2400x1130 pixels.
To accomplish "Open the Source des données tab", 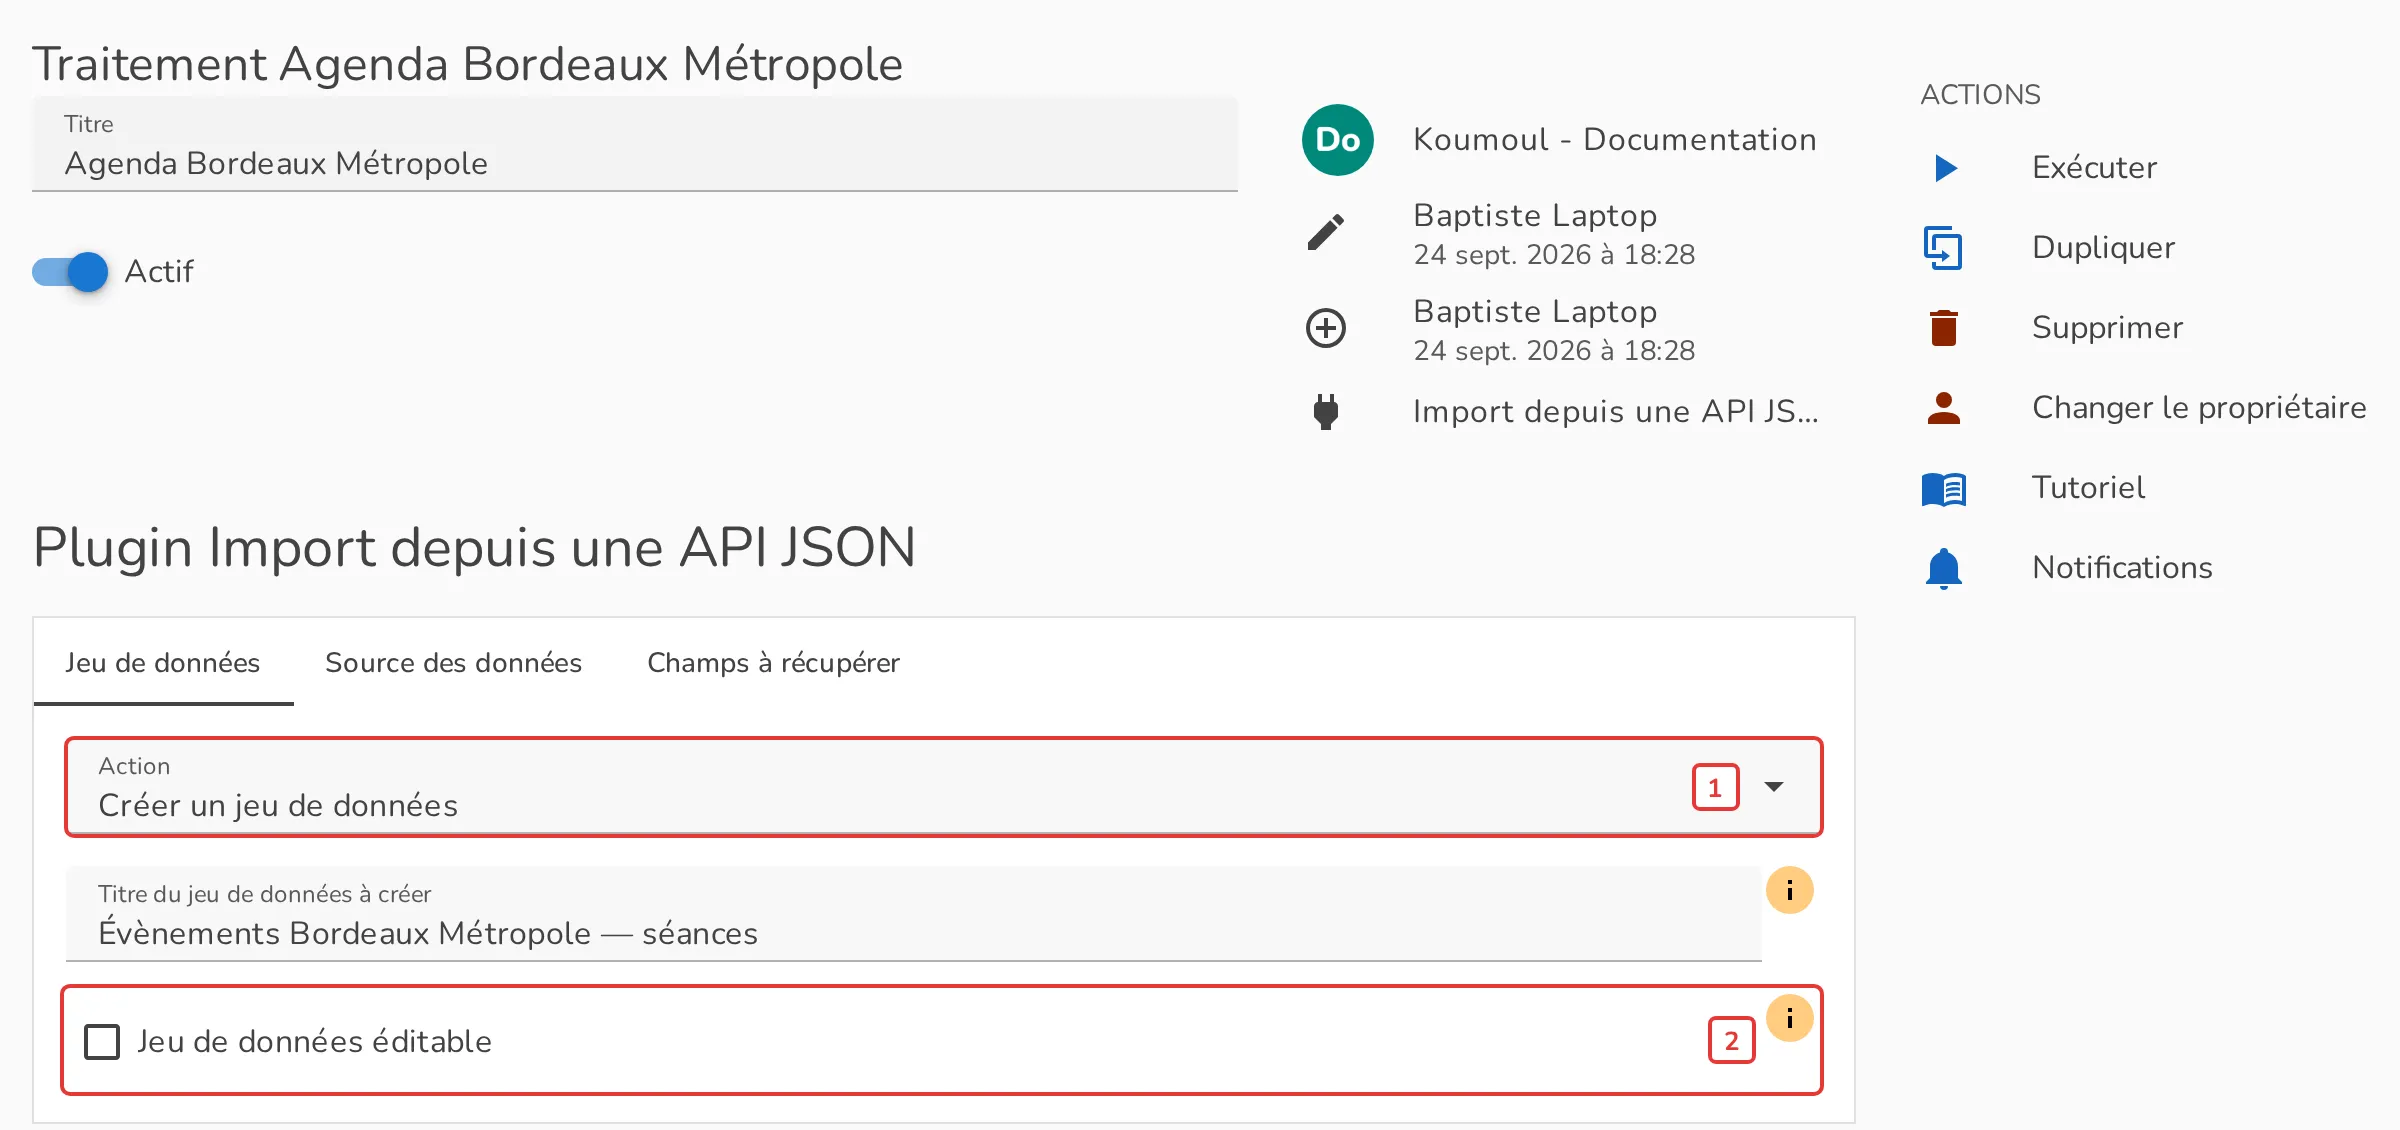I will click(453, 663).
